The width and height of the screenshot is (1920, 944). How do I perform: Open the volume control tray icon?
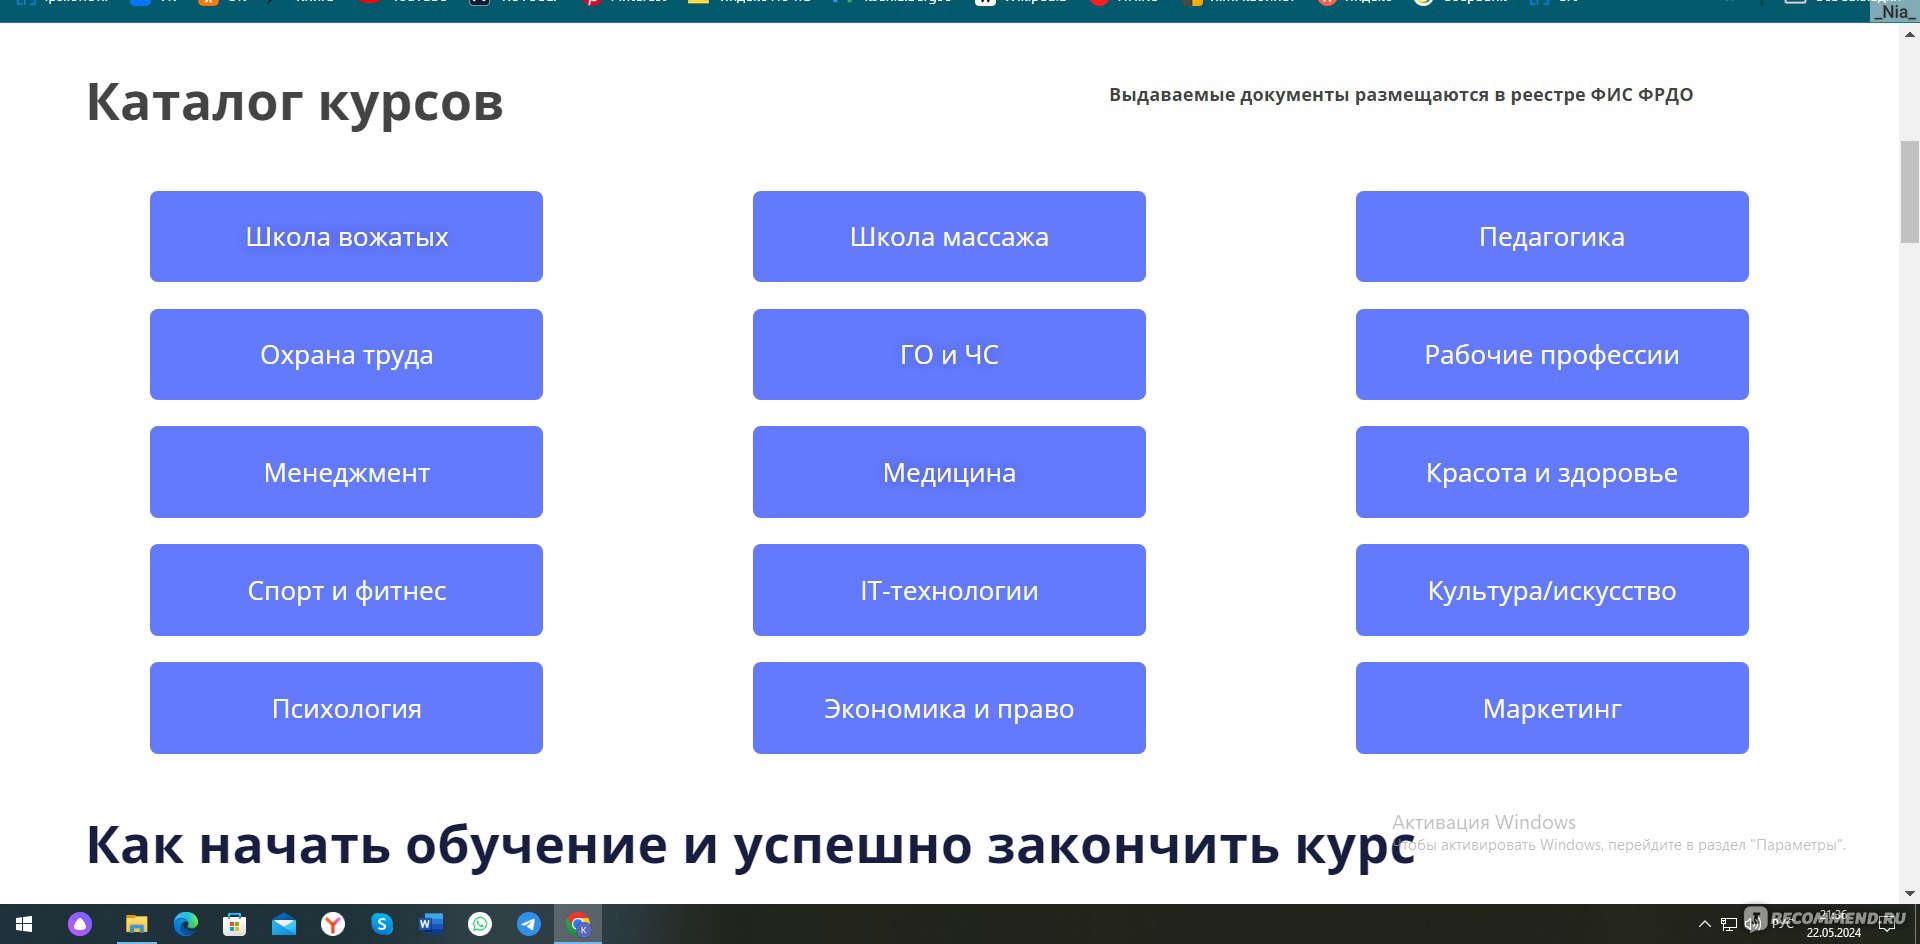(x=1753, y=924)
